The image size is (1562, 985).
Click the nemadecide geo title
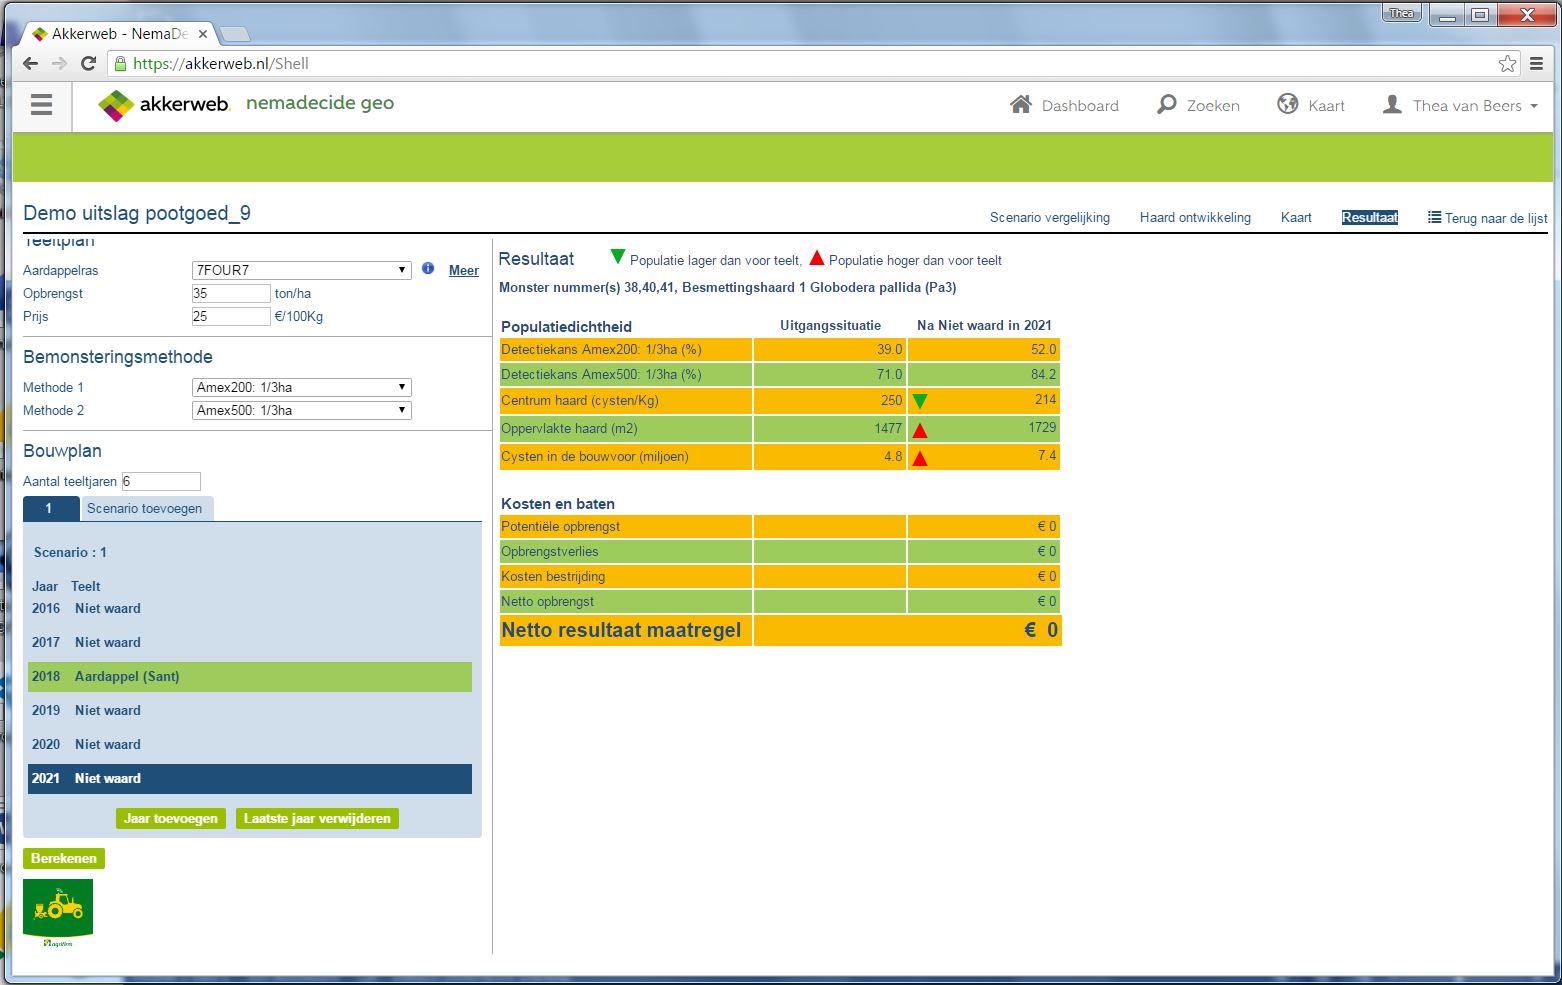[x=320, y=103]
